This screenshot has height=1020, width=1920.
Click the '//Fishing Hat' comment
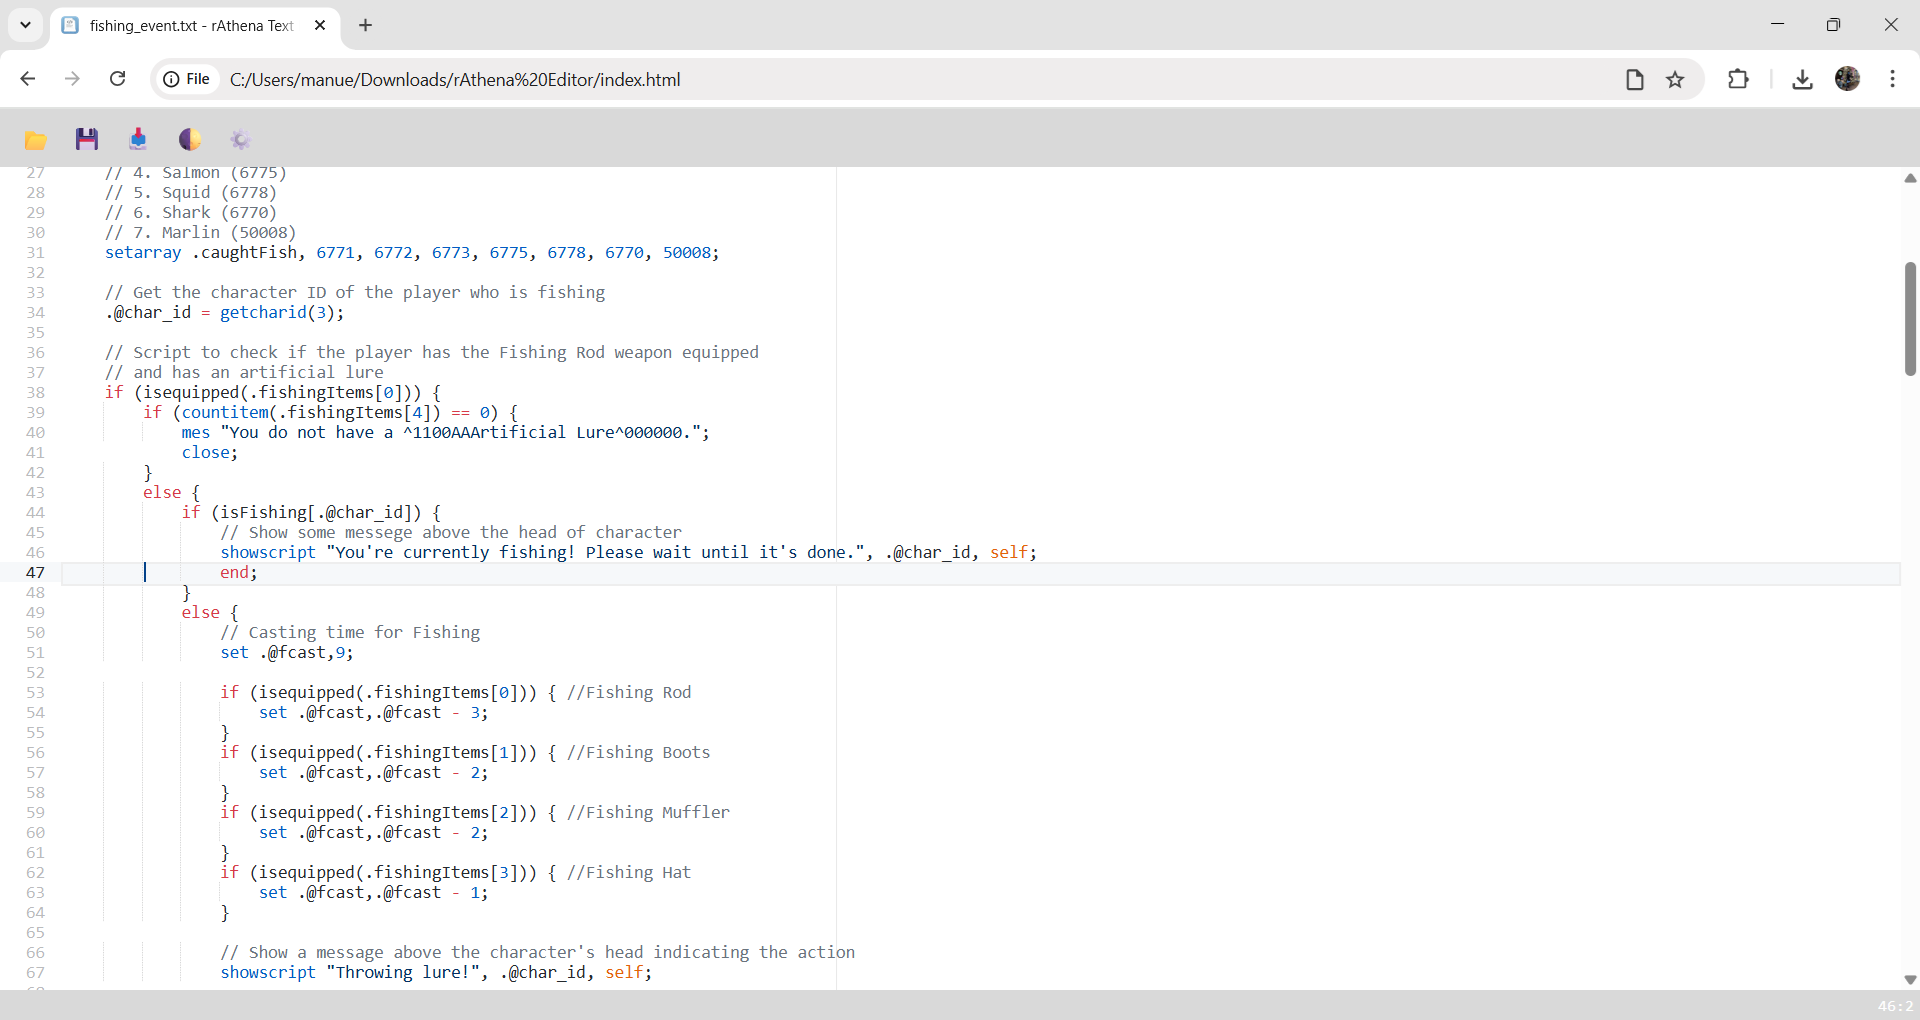coord(629,872)
